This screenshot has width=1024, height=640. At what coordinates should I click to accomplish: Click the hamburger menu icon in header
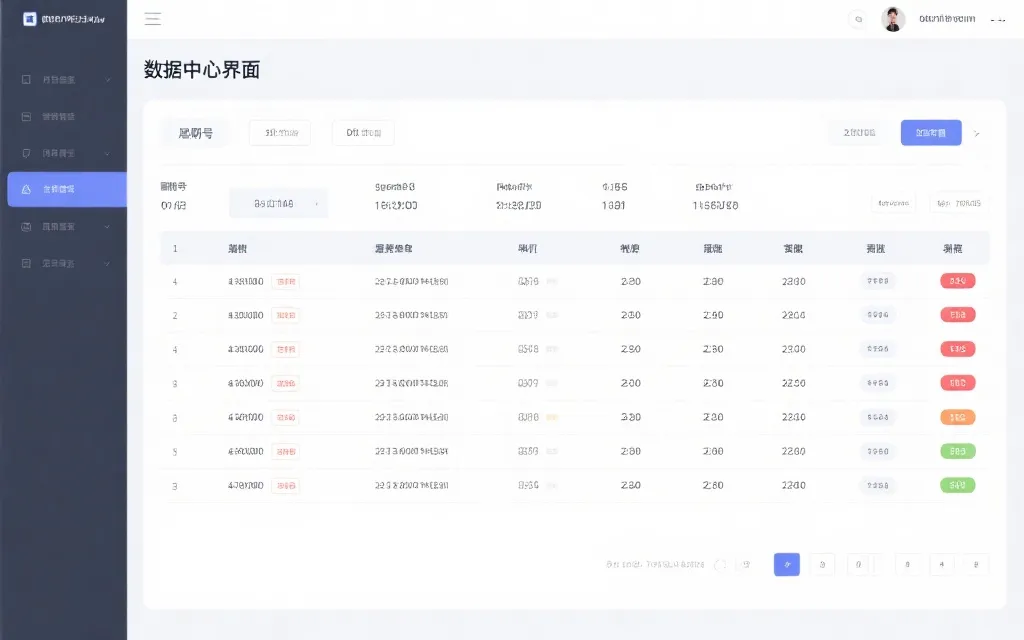click(153, 19)
